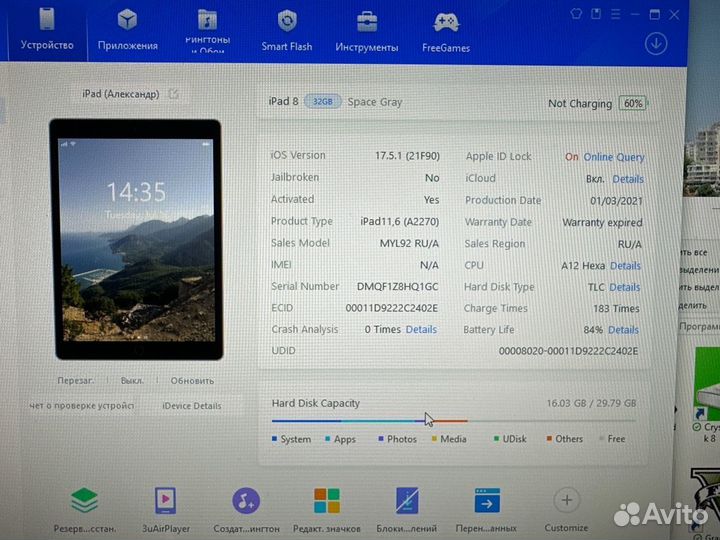The image size is (720, 540).
Task: Click the iOS version 17.5.1 (21F90)
Action: (x=407, y=156)
